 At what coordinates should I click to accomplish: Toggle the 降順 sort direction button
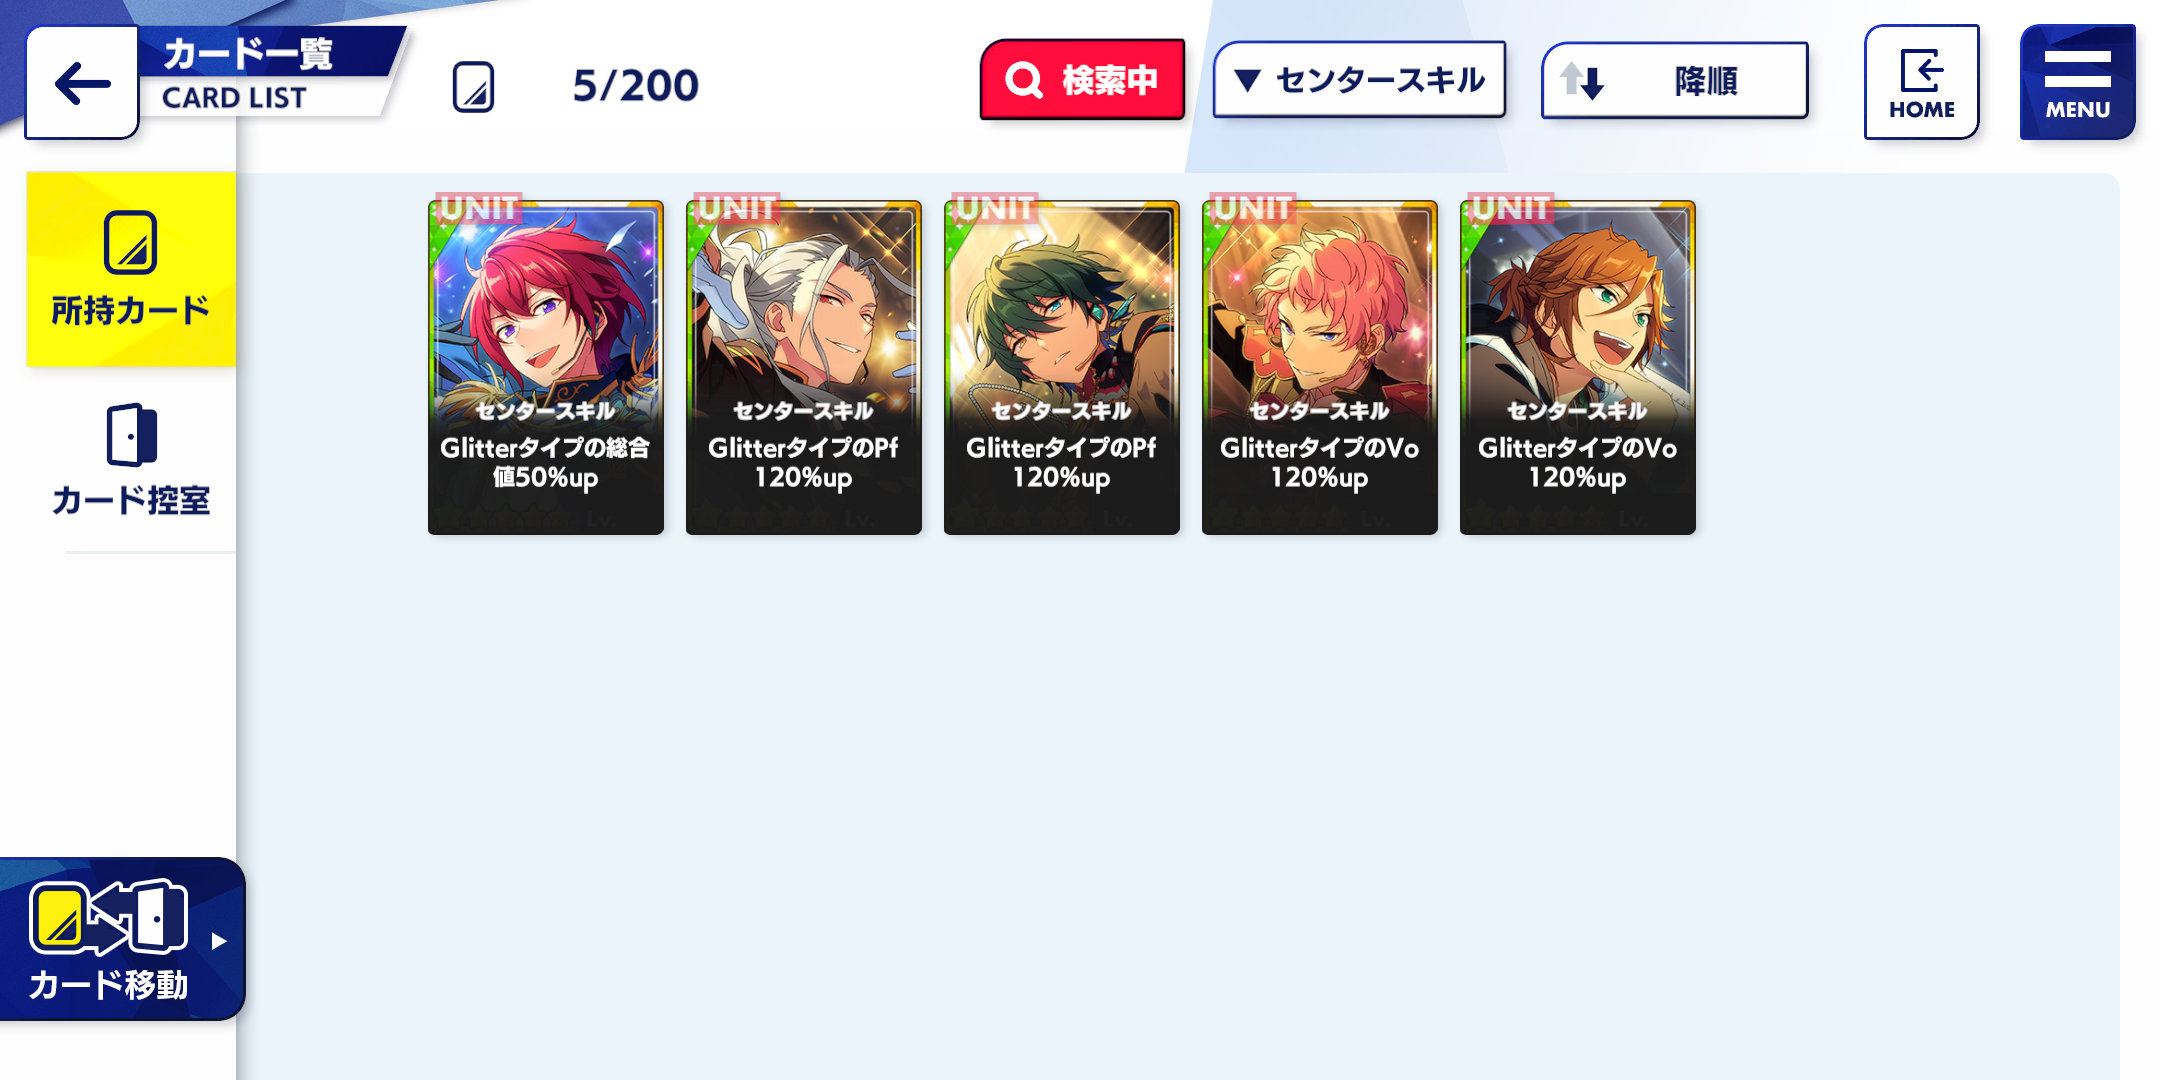pyautogui.click(x=1675, y=81)
